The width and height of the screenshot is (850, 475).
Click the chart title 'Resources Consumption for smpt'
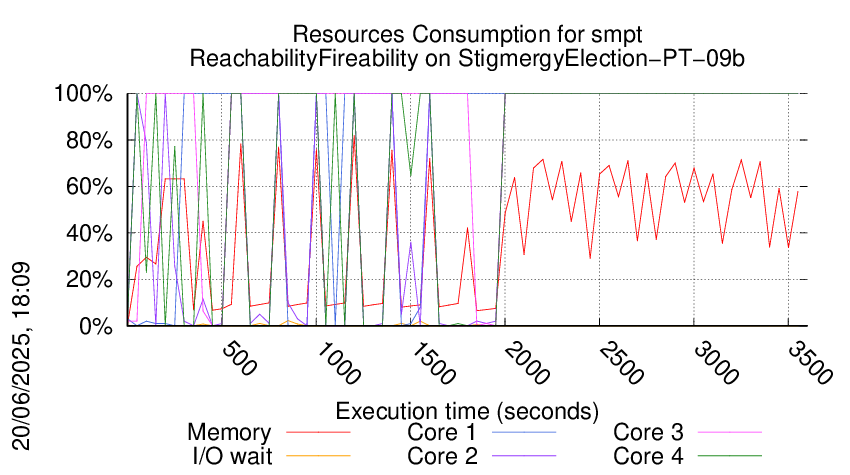(x=467, y=35)
